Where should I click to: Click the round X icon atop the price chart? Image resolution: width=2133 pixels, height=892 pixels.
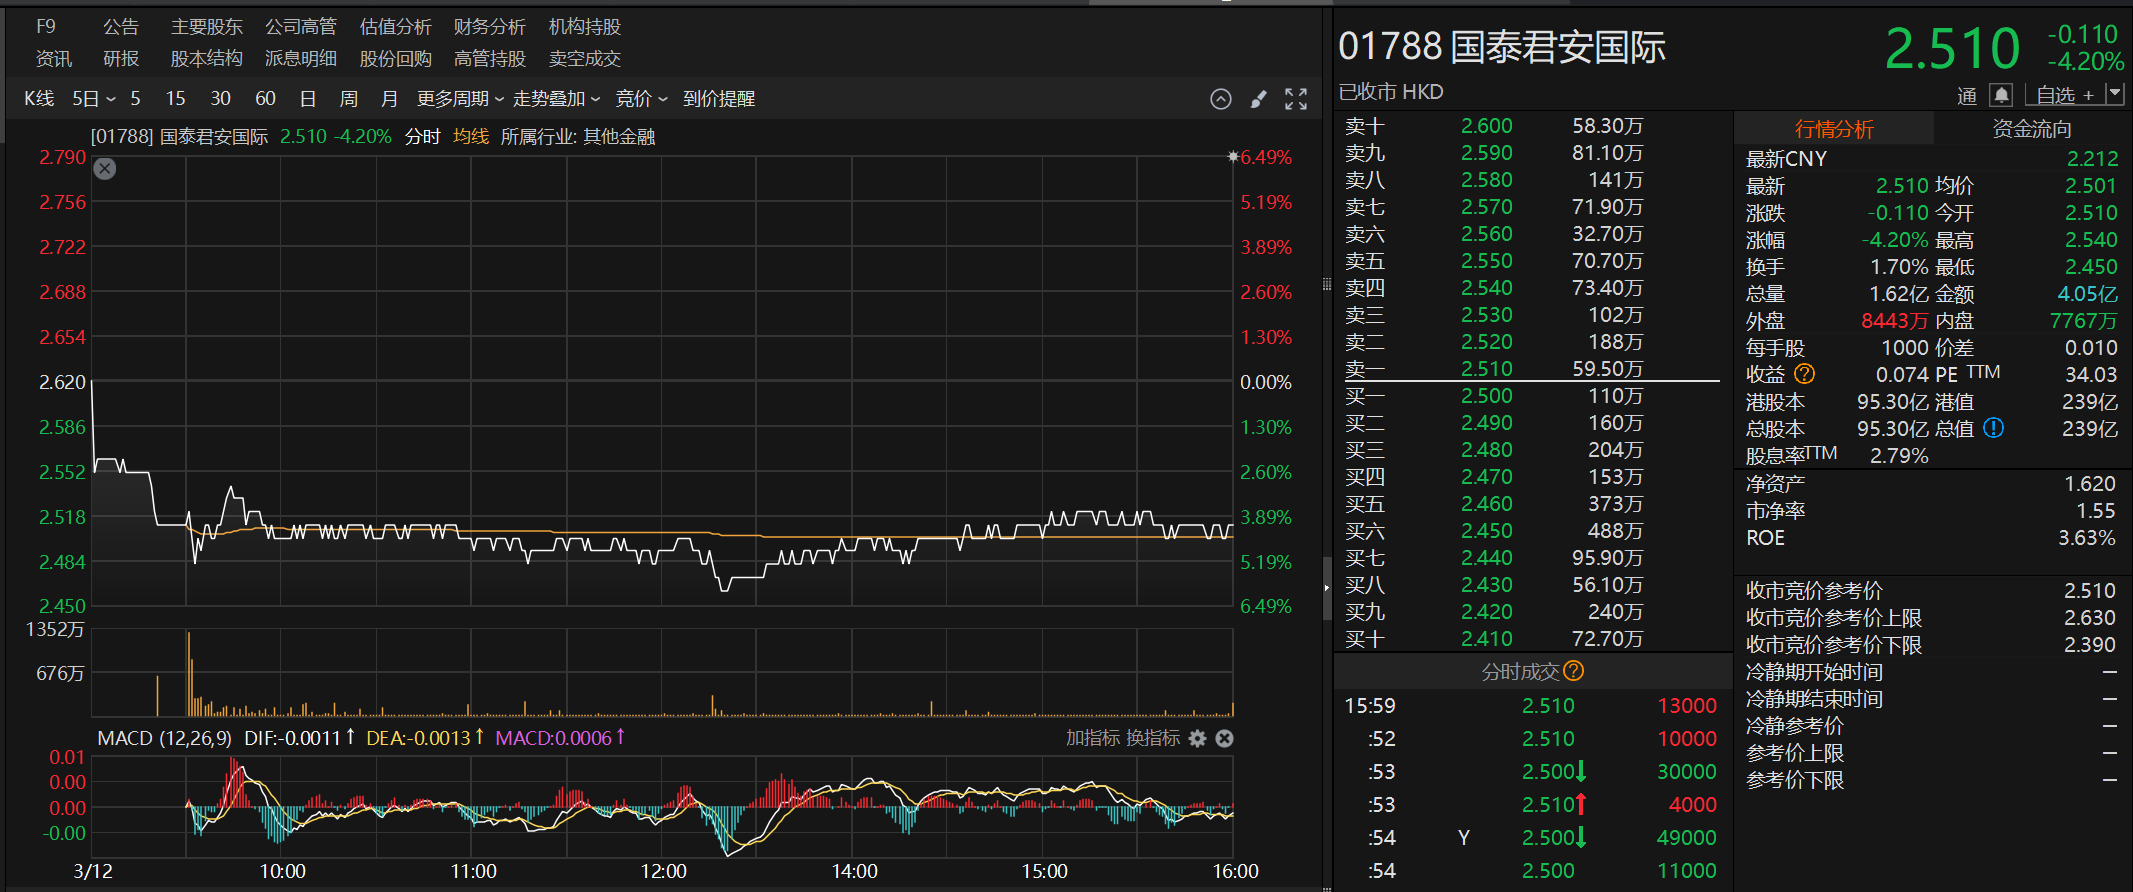pyautogui.click(x=105, y=169)
